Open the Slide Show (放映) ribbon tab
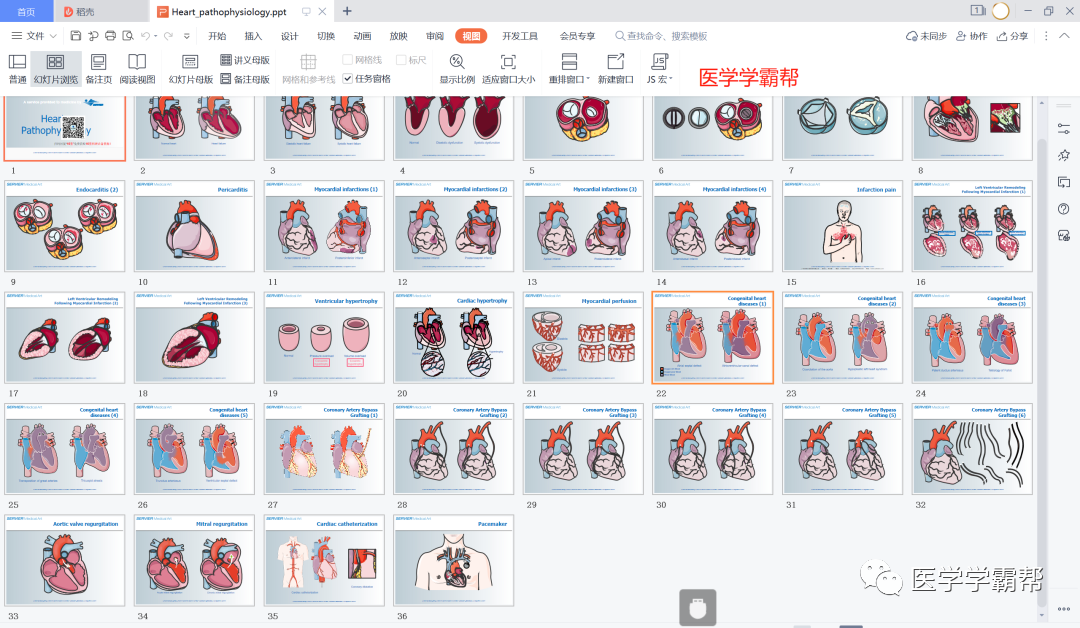 399,36
